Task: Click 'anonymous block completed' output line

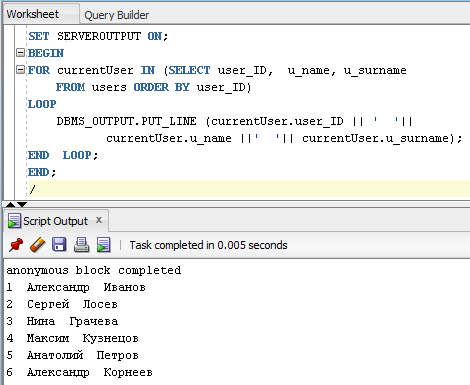Action: [94, 270]
